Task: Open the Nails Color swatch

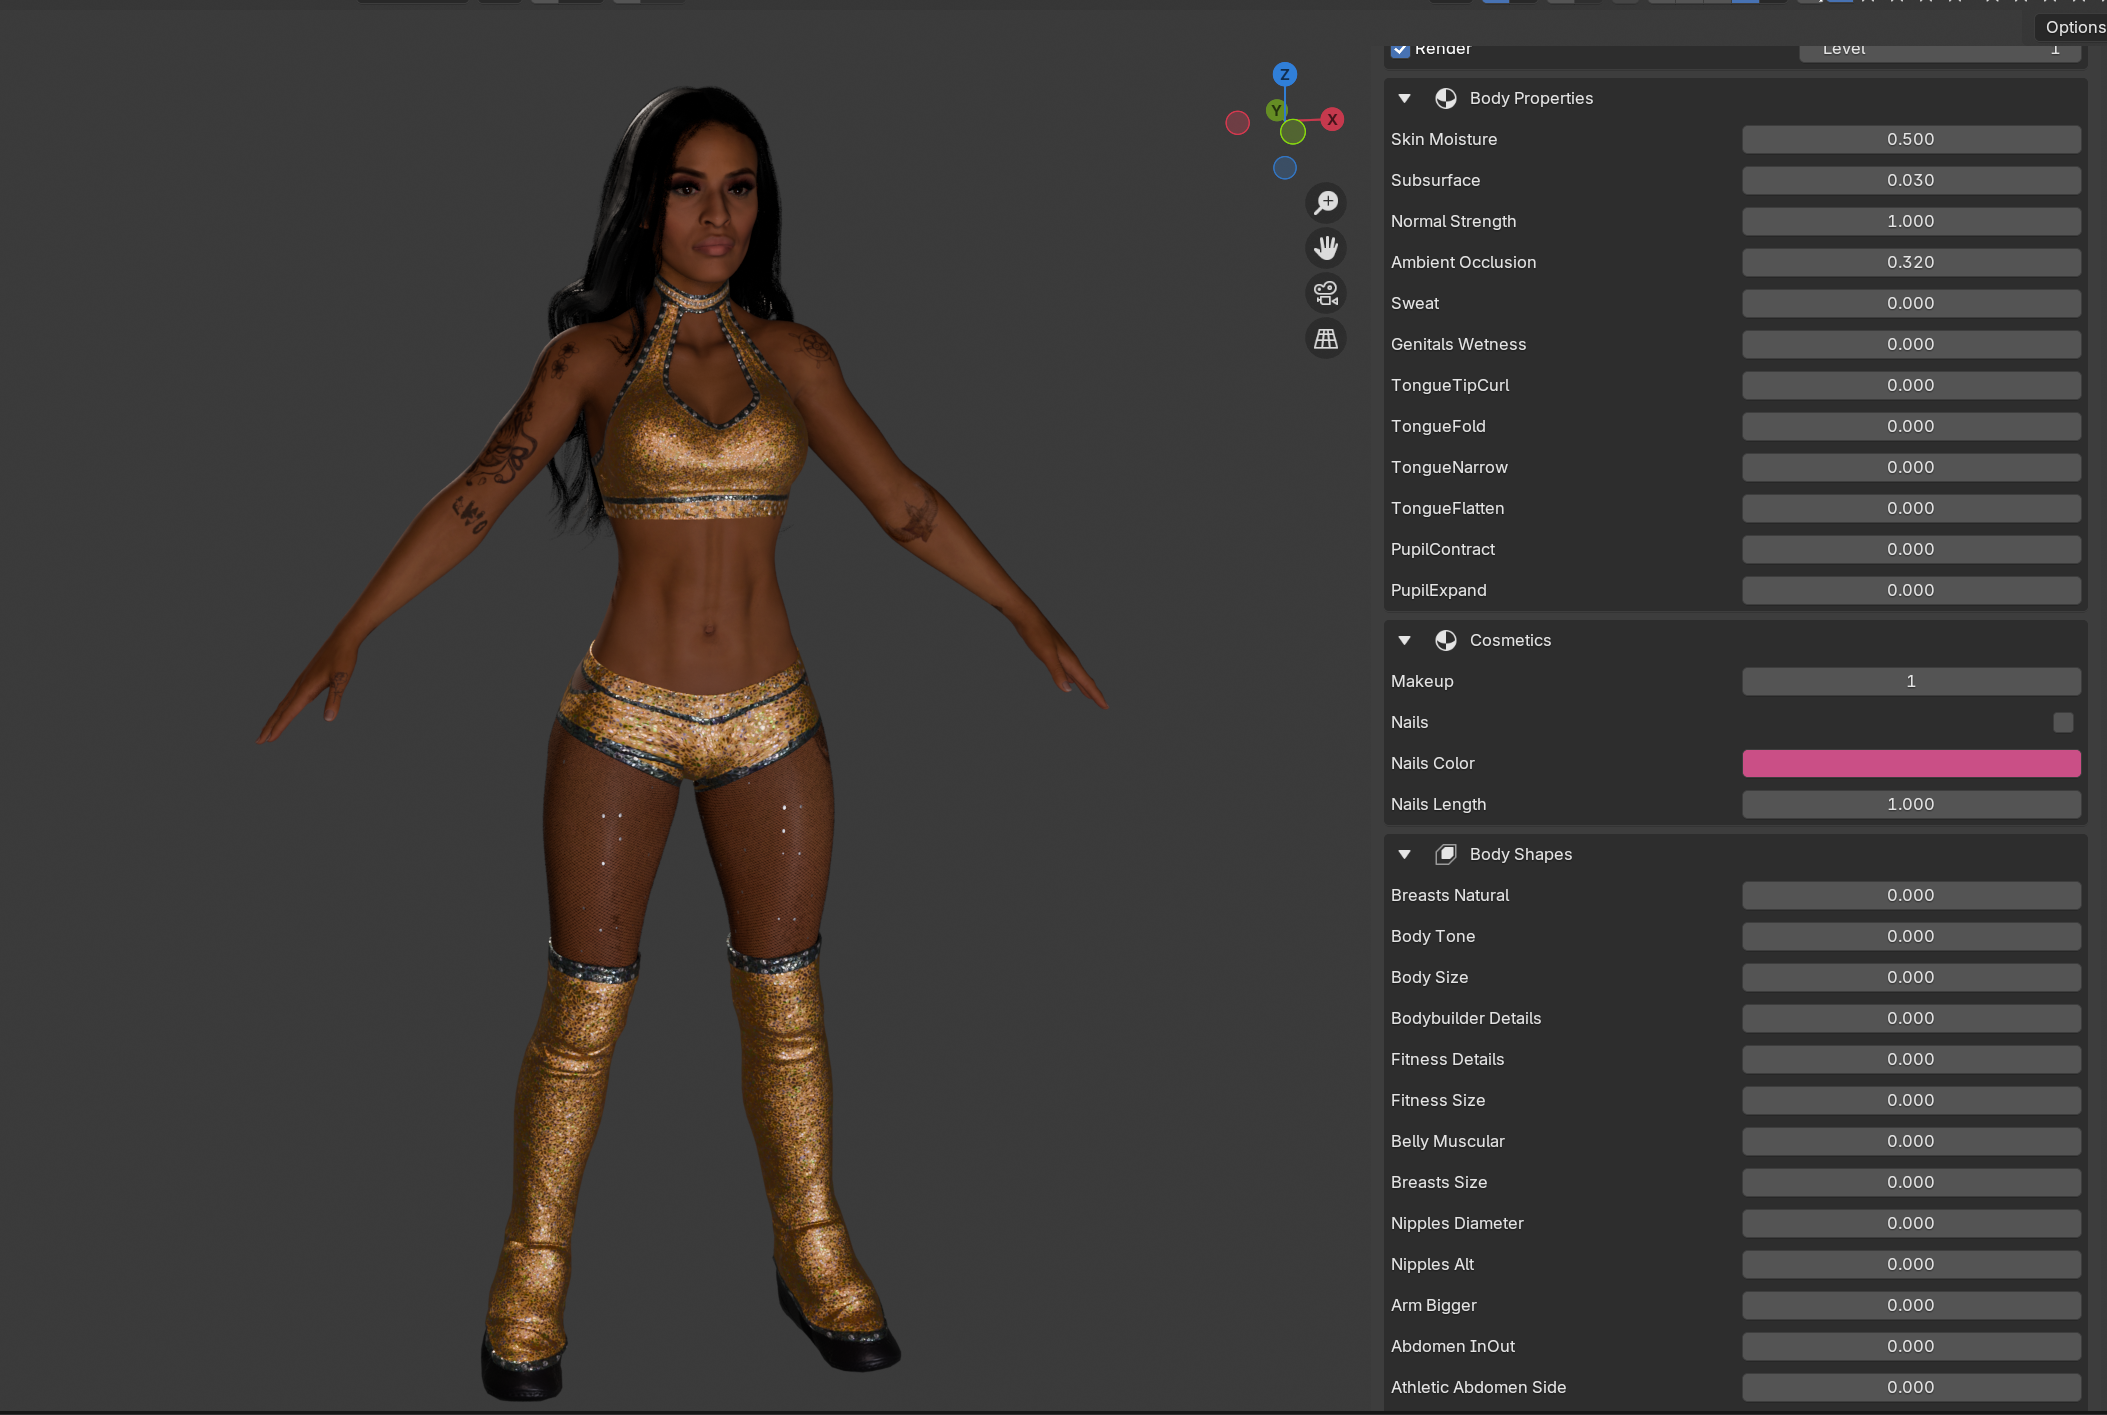Action: pos(1911,763)
